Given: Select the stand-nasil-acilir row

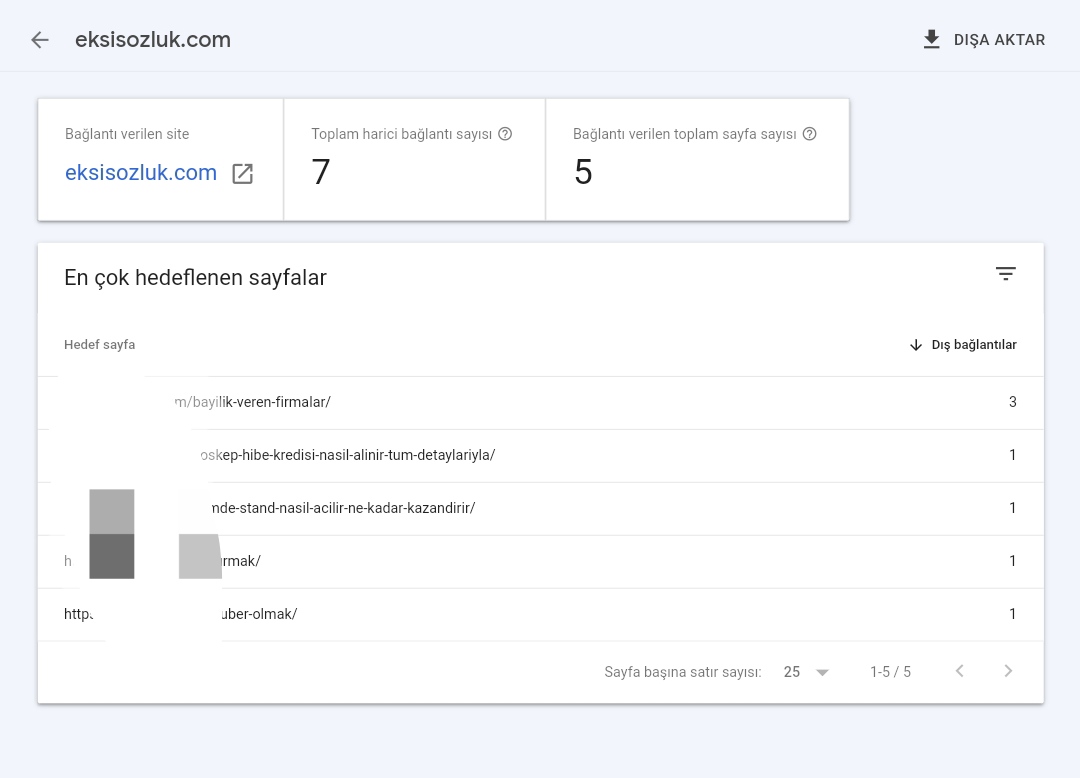Looking at the screenshot, I should coord(541,509).
